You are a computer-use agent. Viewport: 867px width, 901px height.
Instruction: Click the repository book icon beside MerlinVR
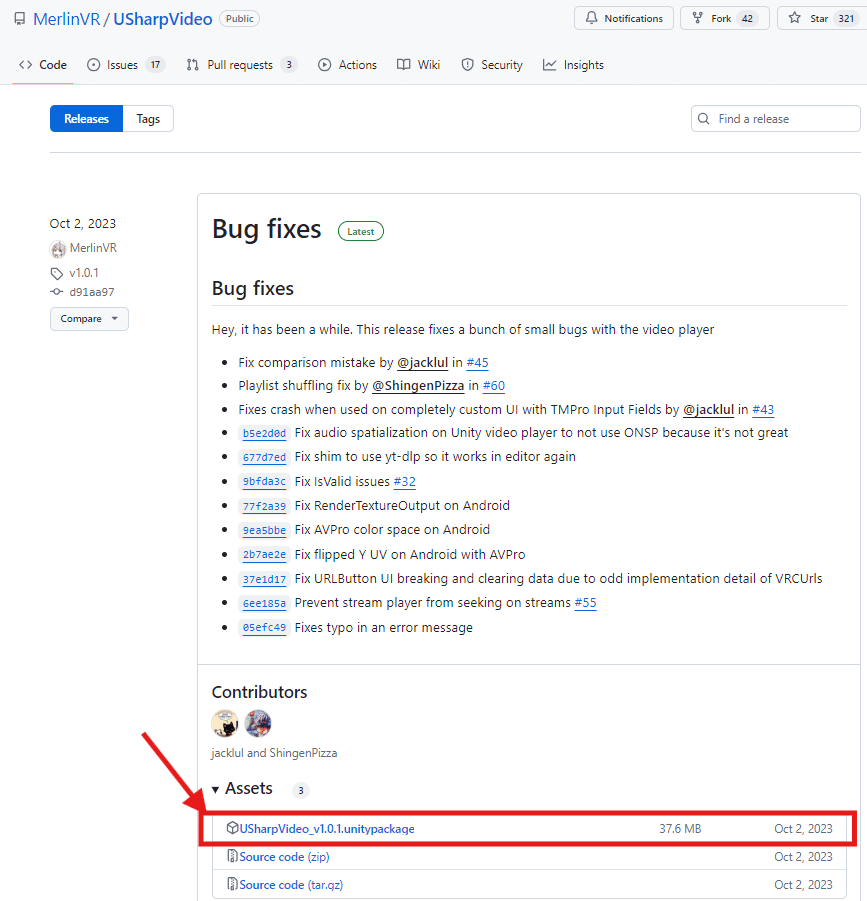coord(20,19)
